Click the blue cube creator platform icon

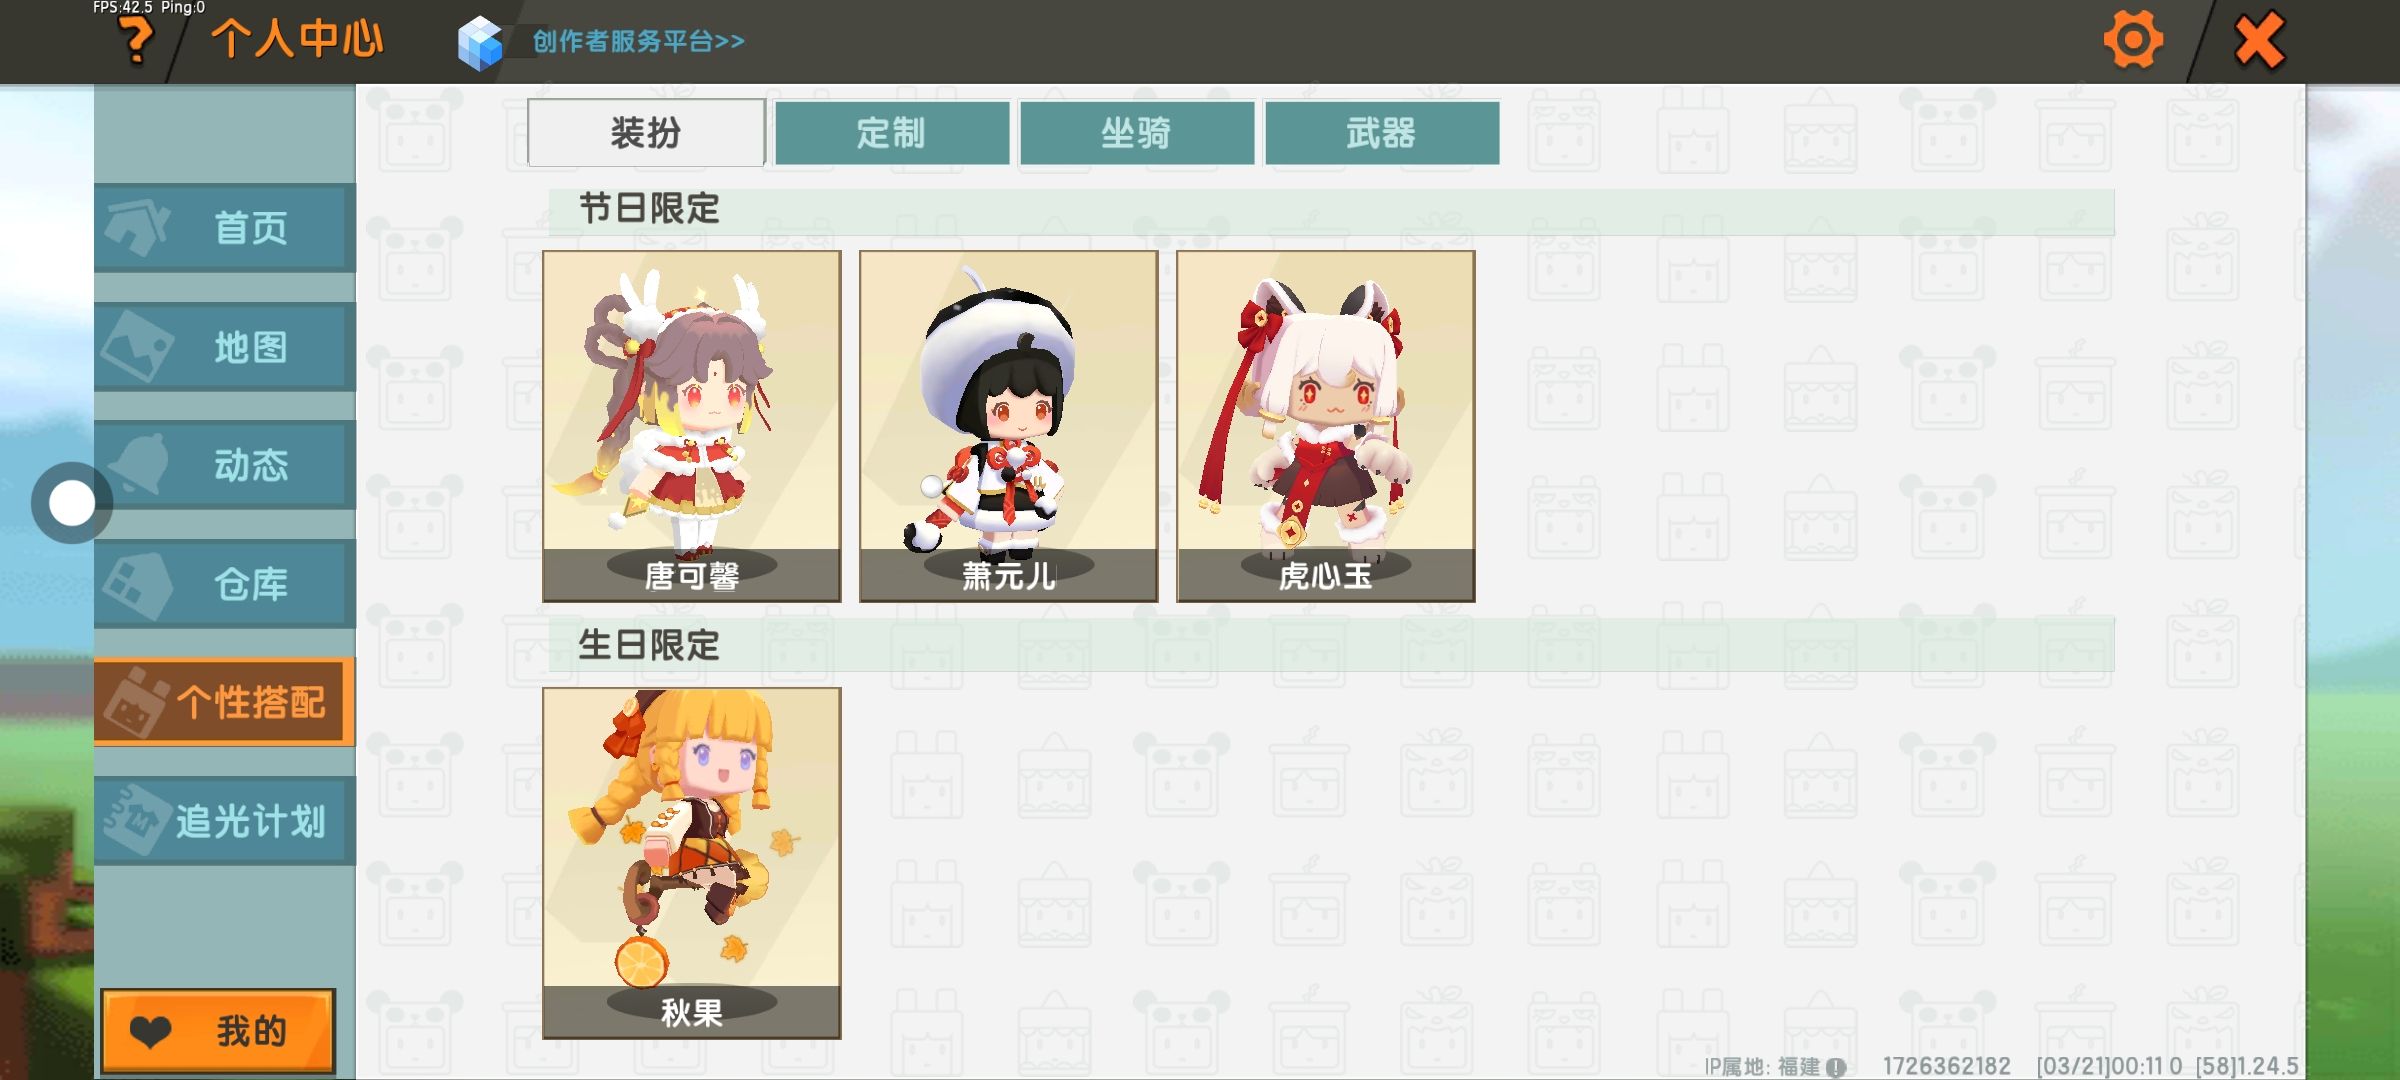pyautogui.click(x=480, y=43)
